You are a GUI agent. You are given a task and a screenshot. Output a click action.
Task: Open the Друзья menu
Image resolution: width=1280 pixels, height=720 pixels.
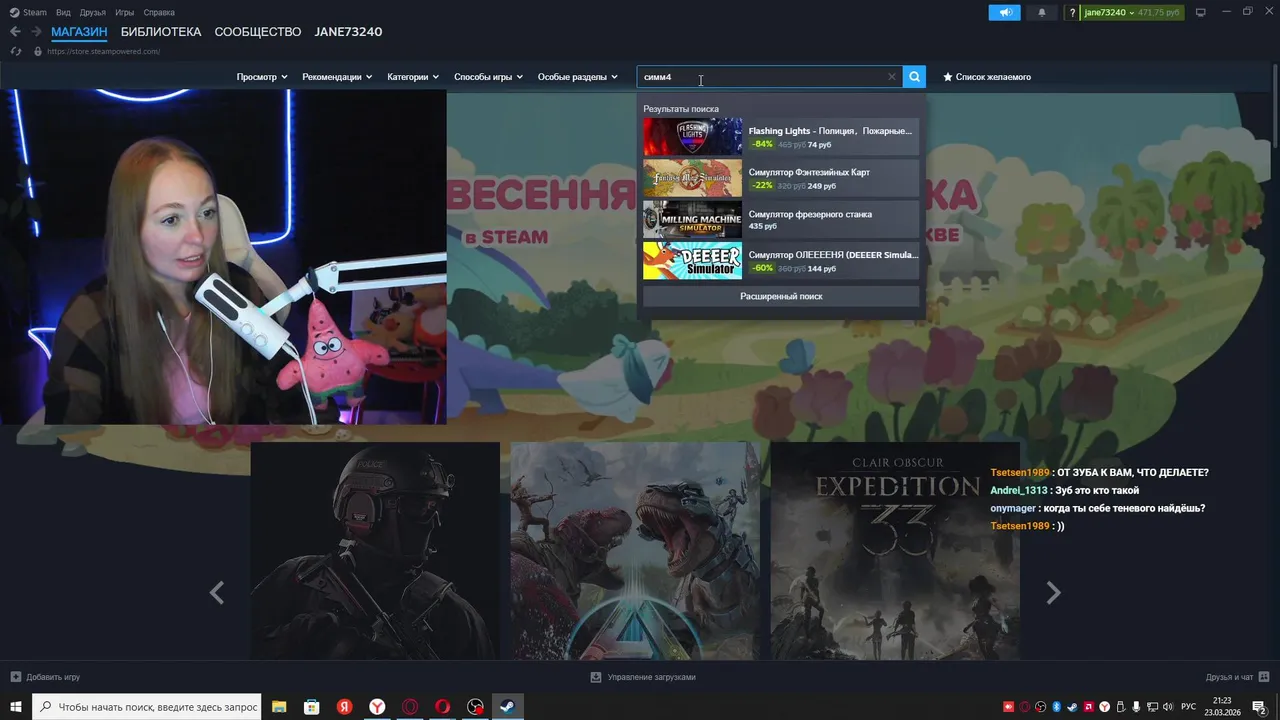tap(92, 12)
